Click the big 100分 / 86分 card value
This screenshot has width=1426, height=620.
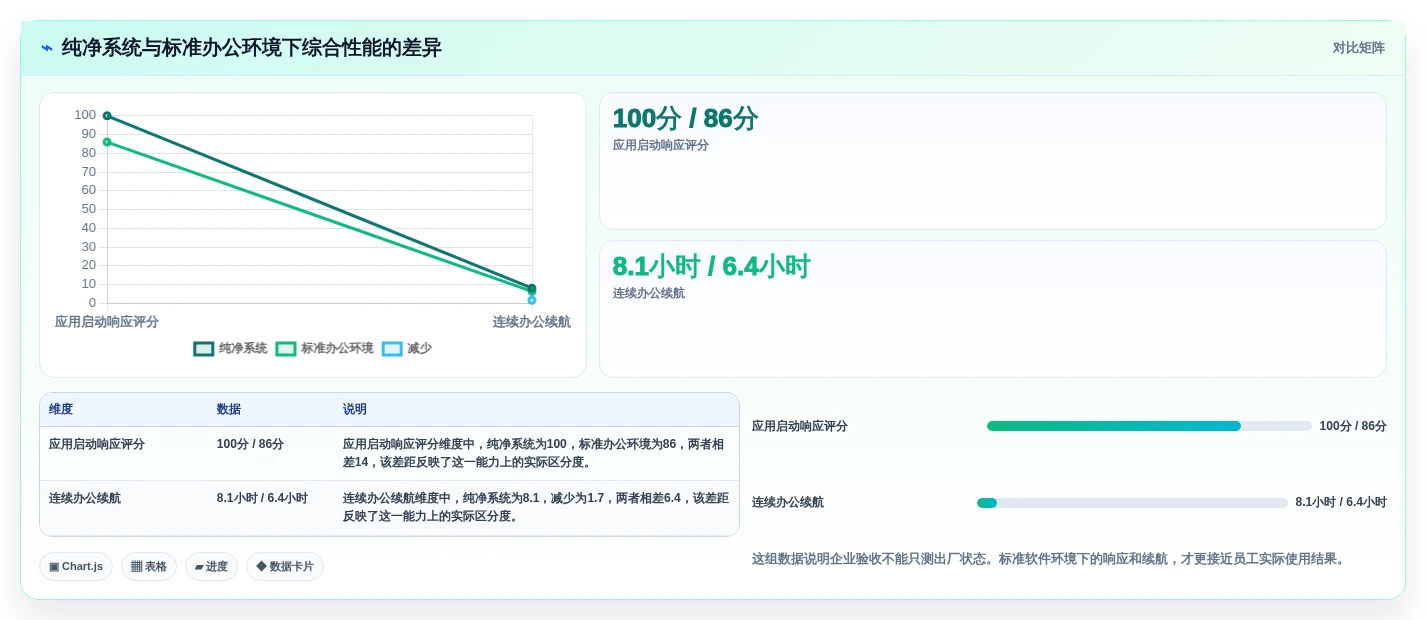coord(685,119)
